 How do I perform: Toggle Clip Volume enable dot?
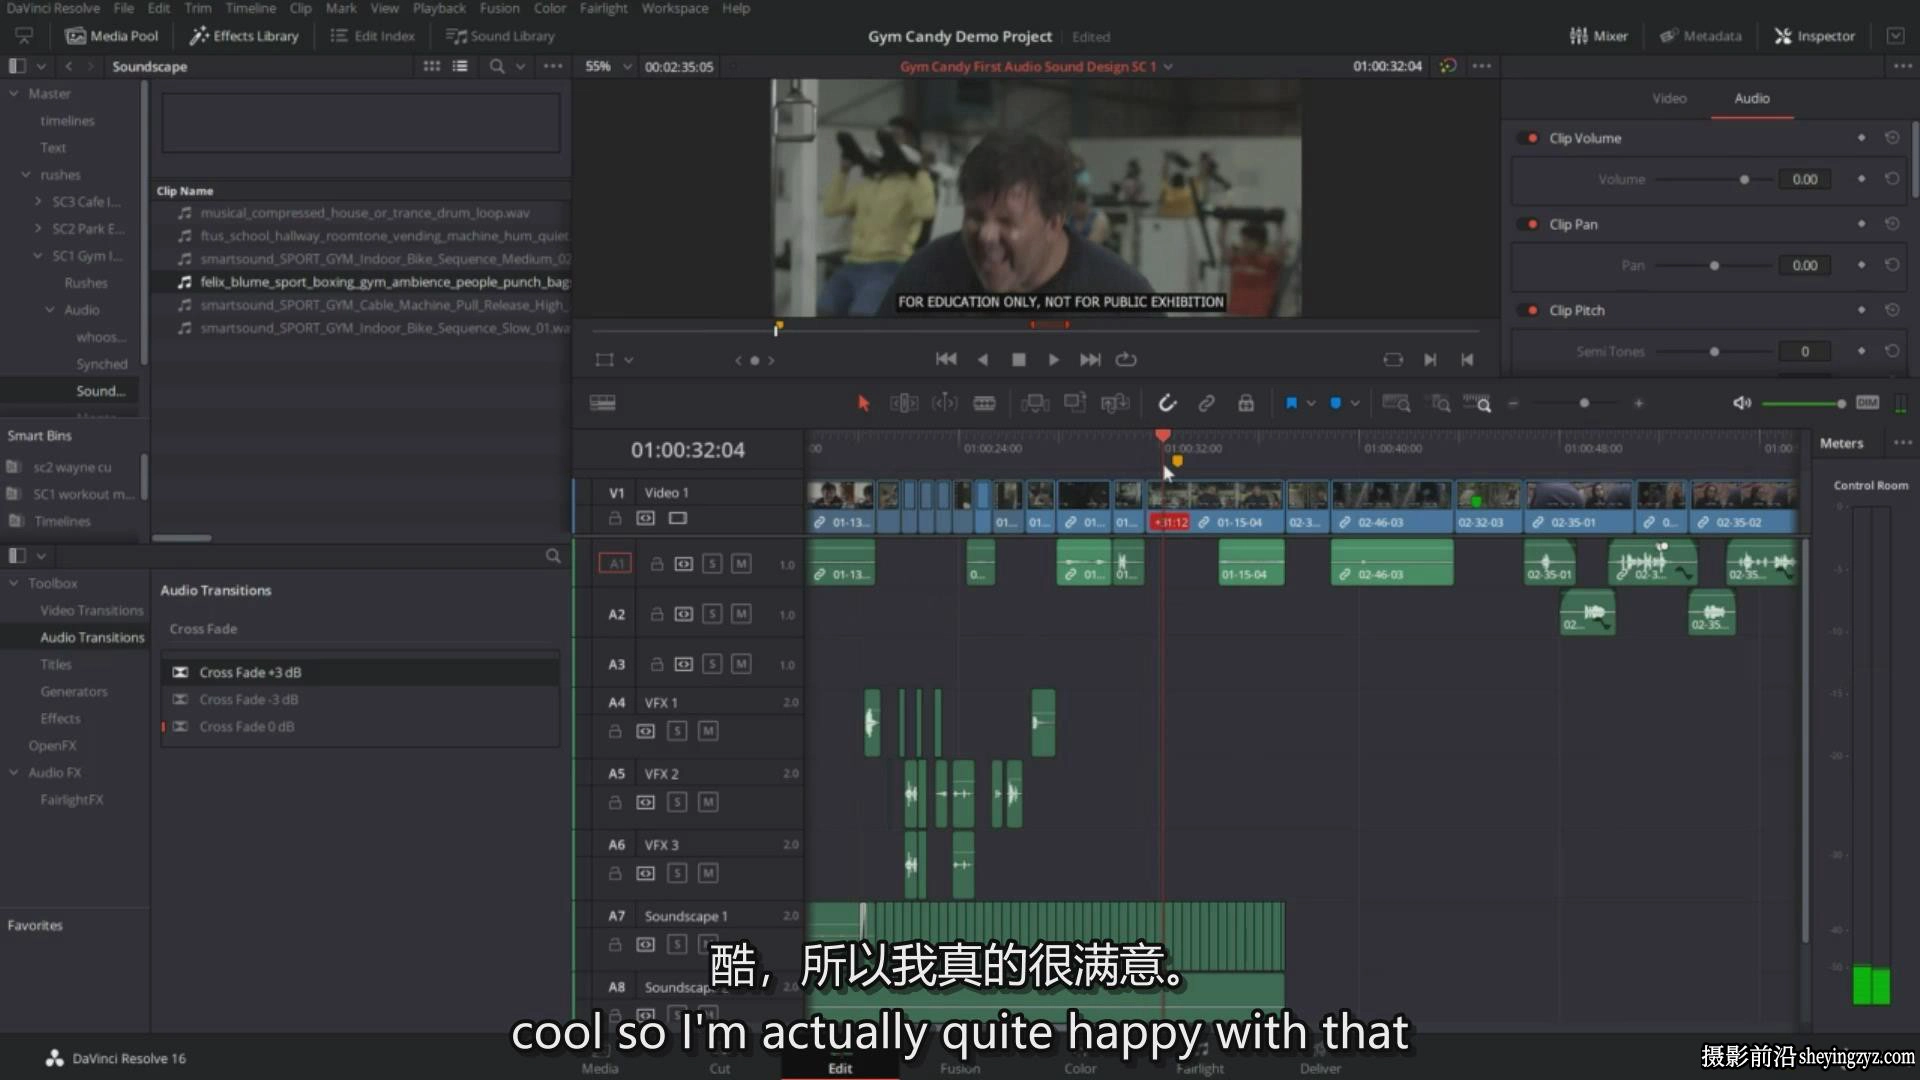pos(1532,138)
